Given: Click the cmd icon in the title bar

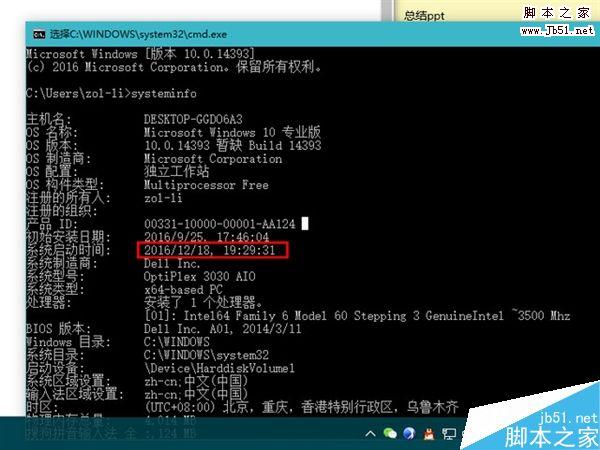Looking at the screenshot, I should coord(37,34).
